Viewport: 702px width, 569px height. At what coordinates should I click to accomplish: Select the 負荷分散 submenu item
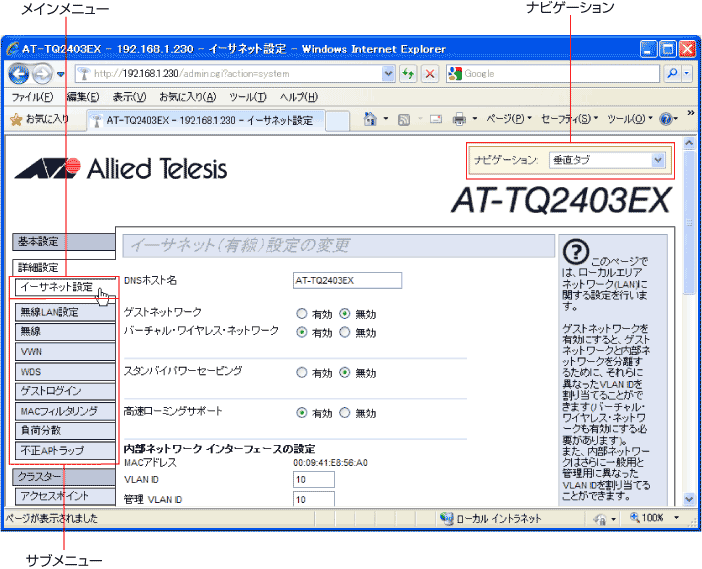pos(65,431)
